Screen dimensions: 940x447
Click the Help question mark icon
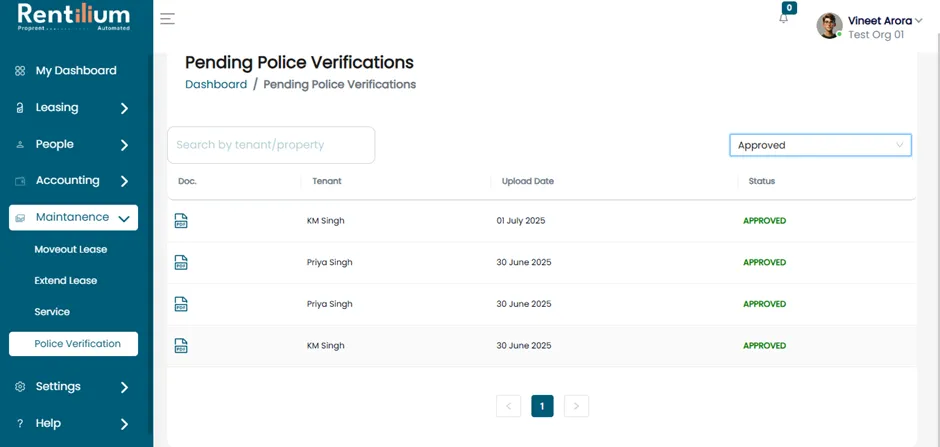click(x=20, y=424)
